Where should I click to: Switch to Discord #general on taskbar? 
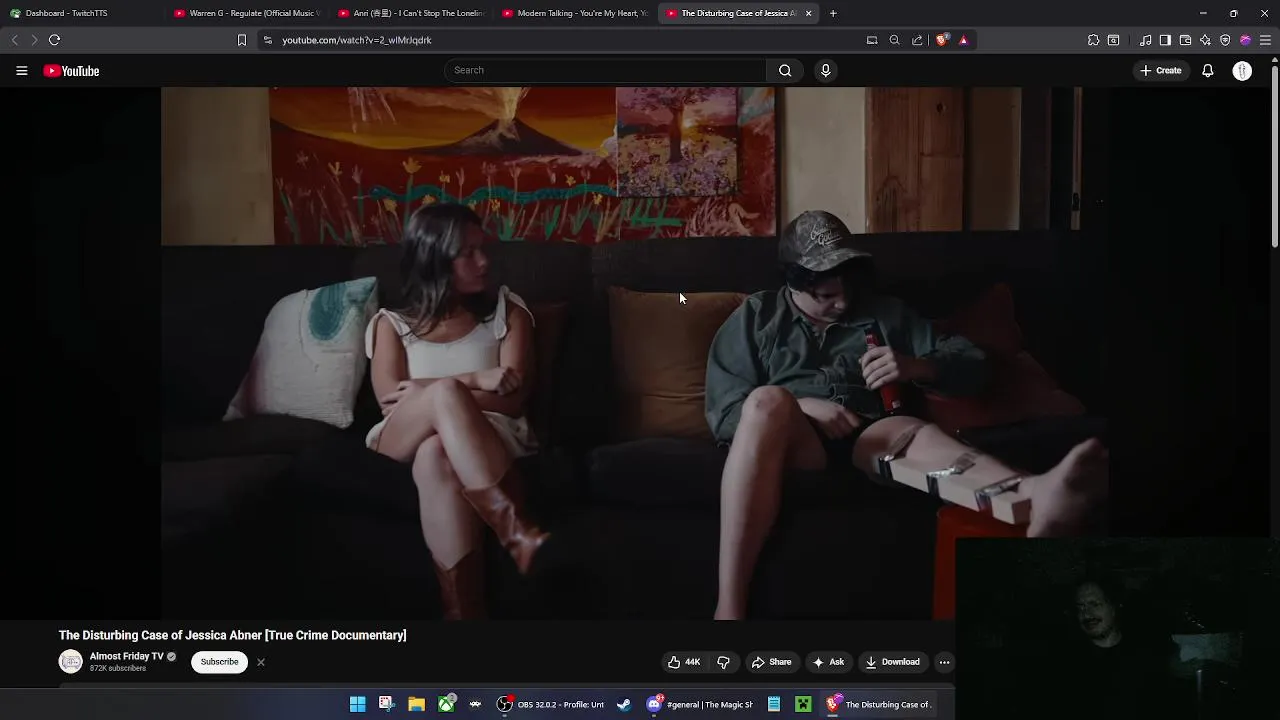point(699,704)
